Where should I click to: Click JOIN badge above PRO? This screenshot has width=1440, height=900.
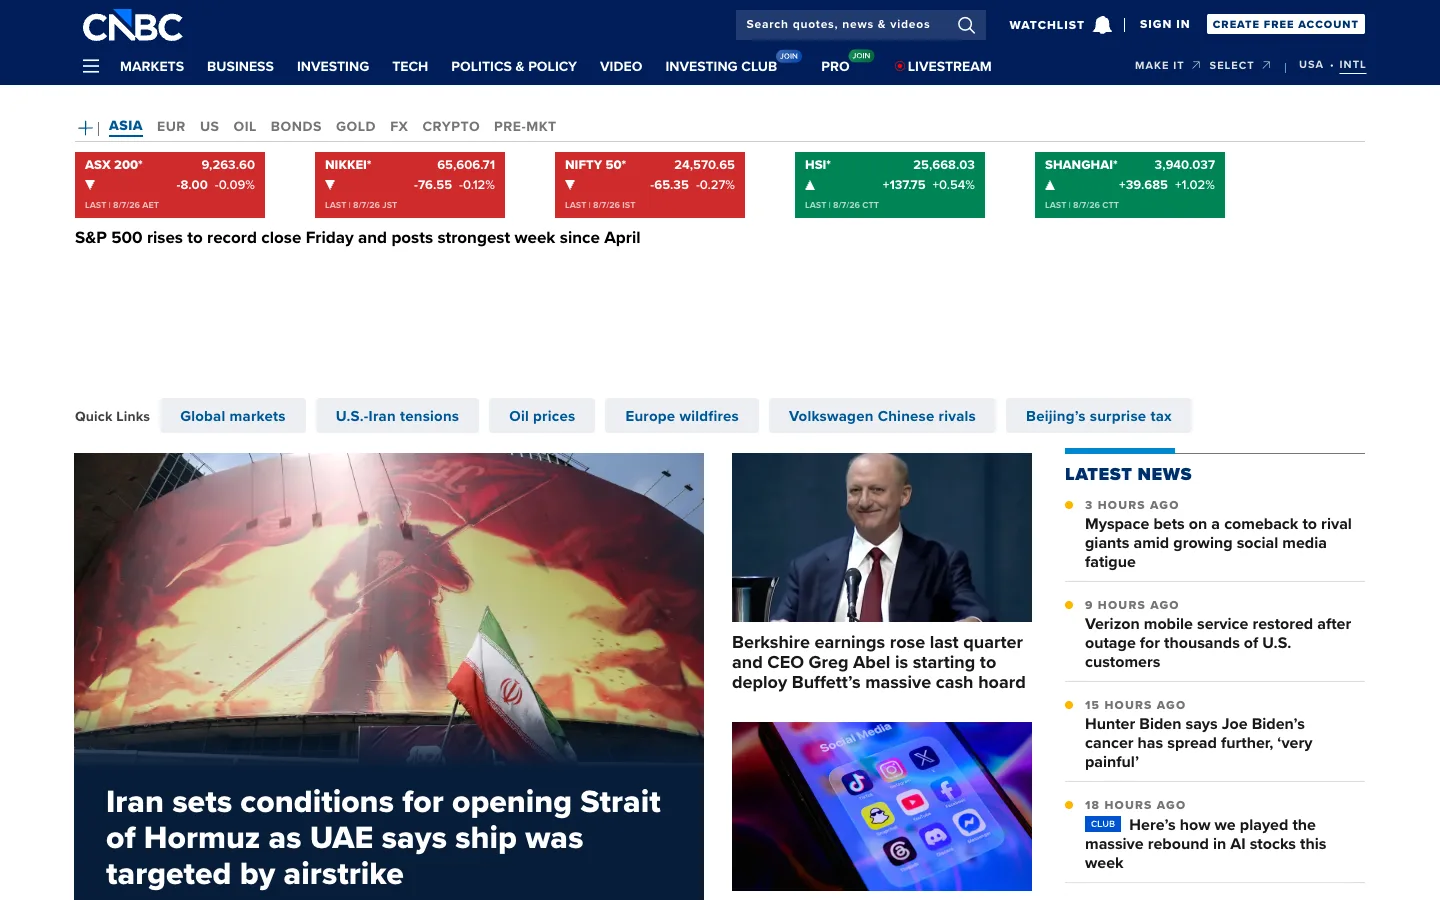coord(861,56)
